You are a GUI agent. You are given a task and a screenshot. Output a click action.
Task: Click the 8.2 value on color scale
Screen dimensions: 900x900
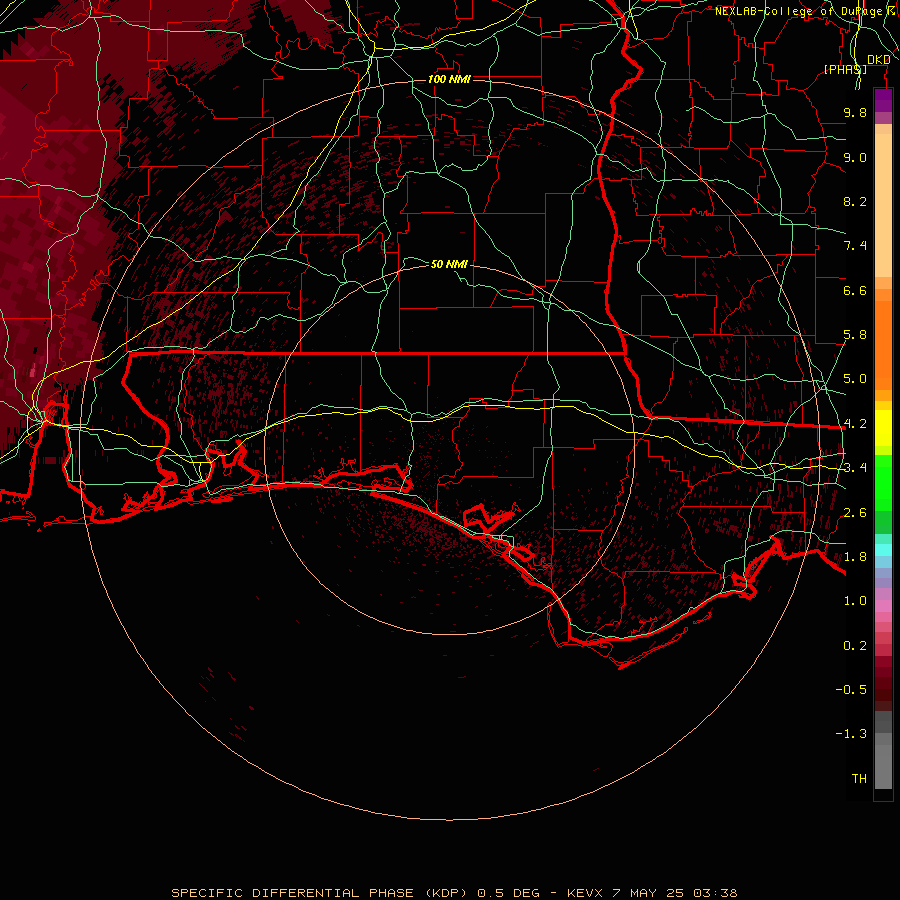855,201
